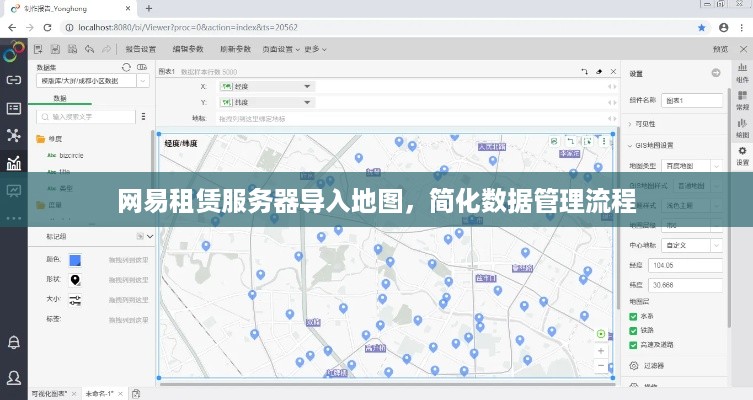The image size is (753, 400).
Task: Open the center address (自定义) dropdown
Action: [692, 245]
